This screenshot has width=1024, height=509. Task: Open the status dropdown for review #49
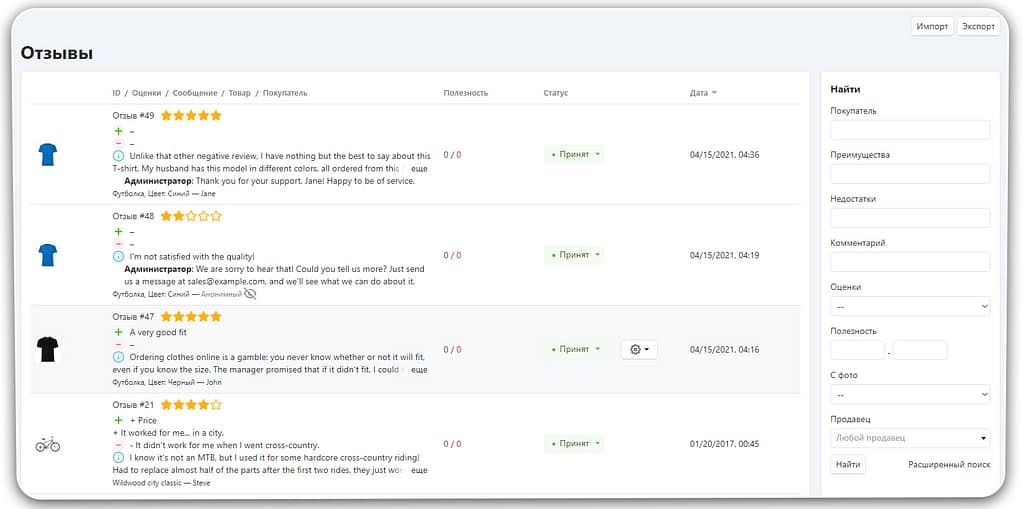(575, 155)
